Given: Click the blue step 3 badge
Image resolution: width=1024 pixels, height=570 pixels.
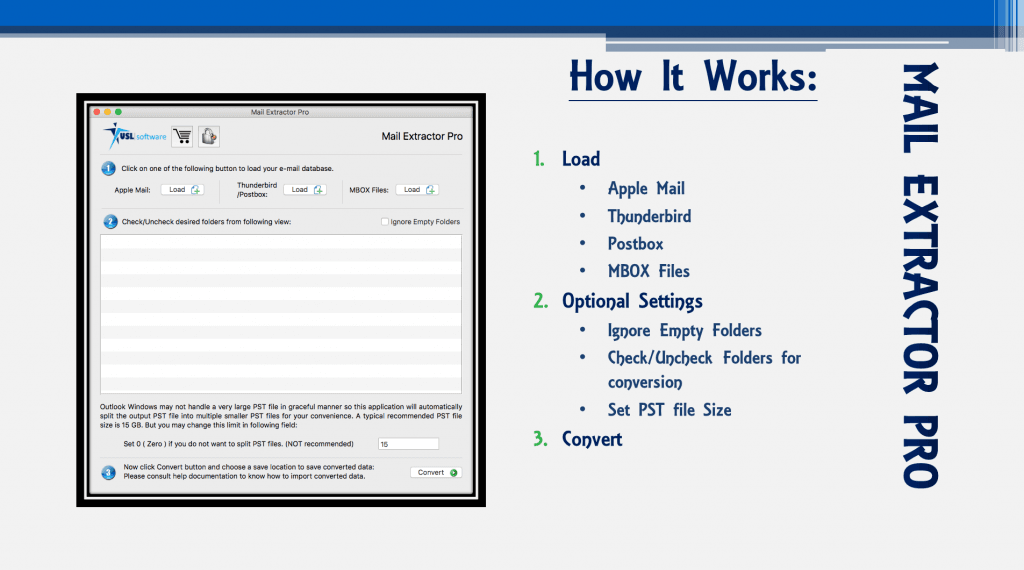Looking at the screenshot, I should pos(108,472).
